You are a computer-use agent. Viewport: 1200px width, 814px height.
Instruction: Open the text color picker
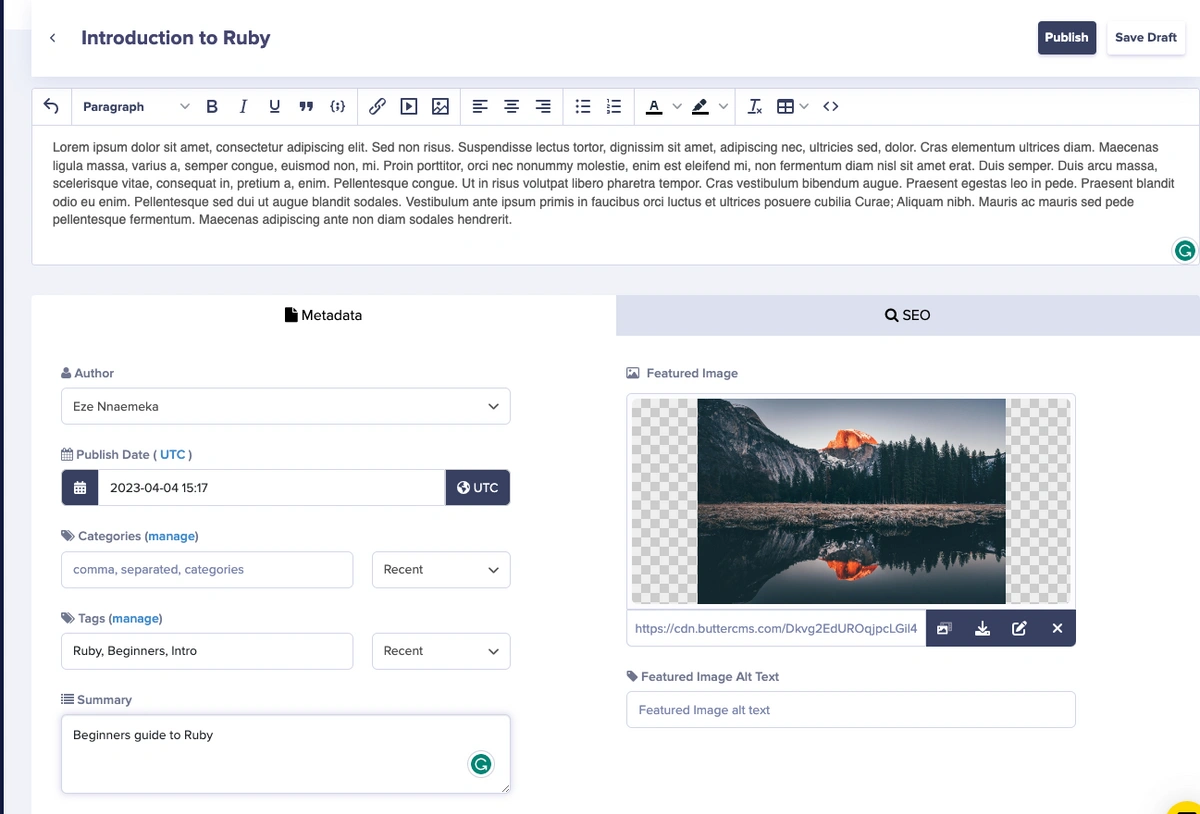(x=655, y=106)
